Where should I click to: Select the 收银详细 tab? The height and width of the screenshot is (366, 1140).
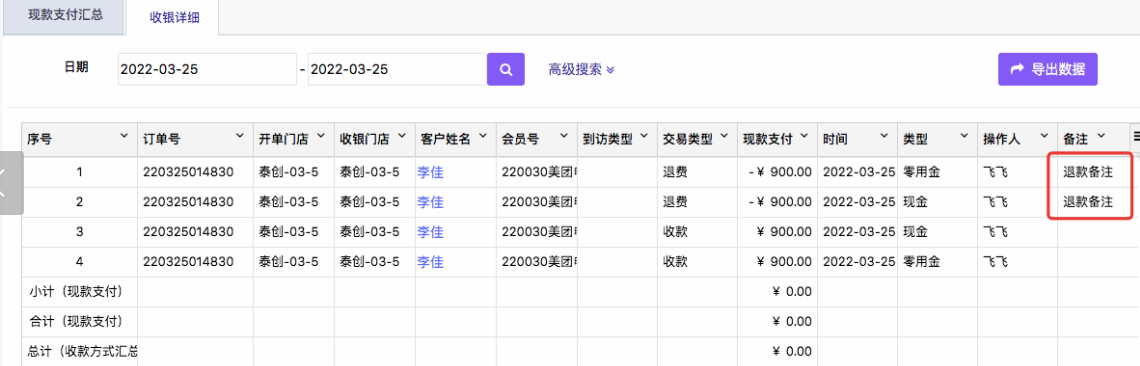click(x=174, y=16)
